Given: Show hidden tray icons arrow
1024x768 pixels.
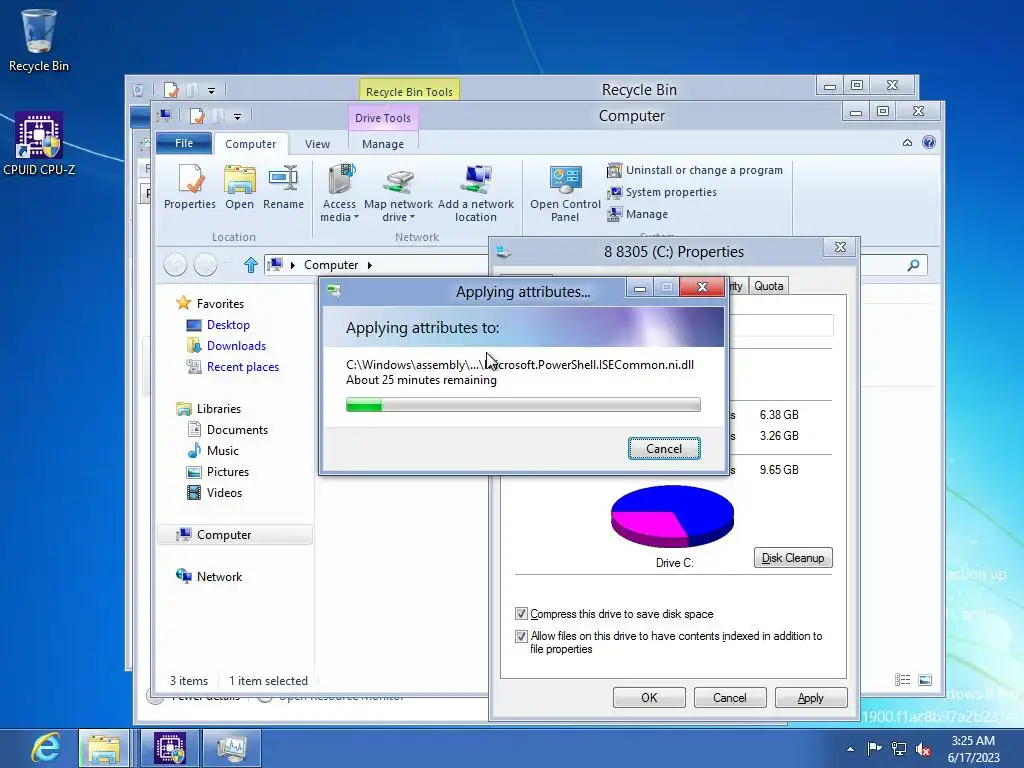Looking at the screenshot, I should [x=850, y=749].
